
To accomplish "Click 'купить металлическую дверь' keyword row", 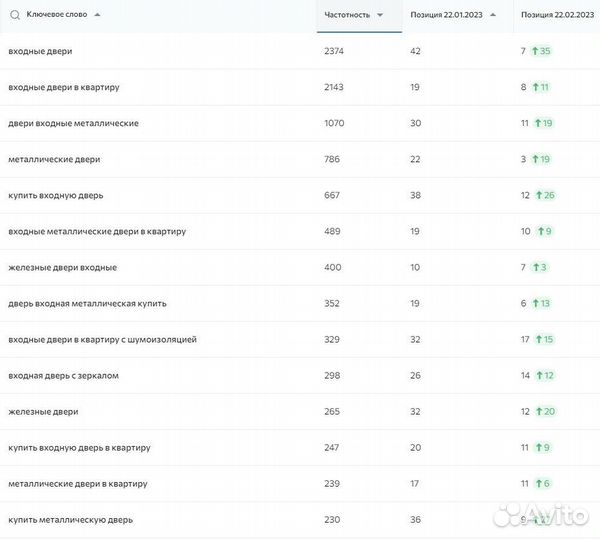I will pyautogui.click(x=70, y=519).
